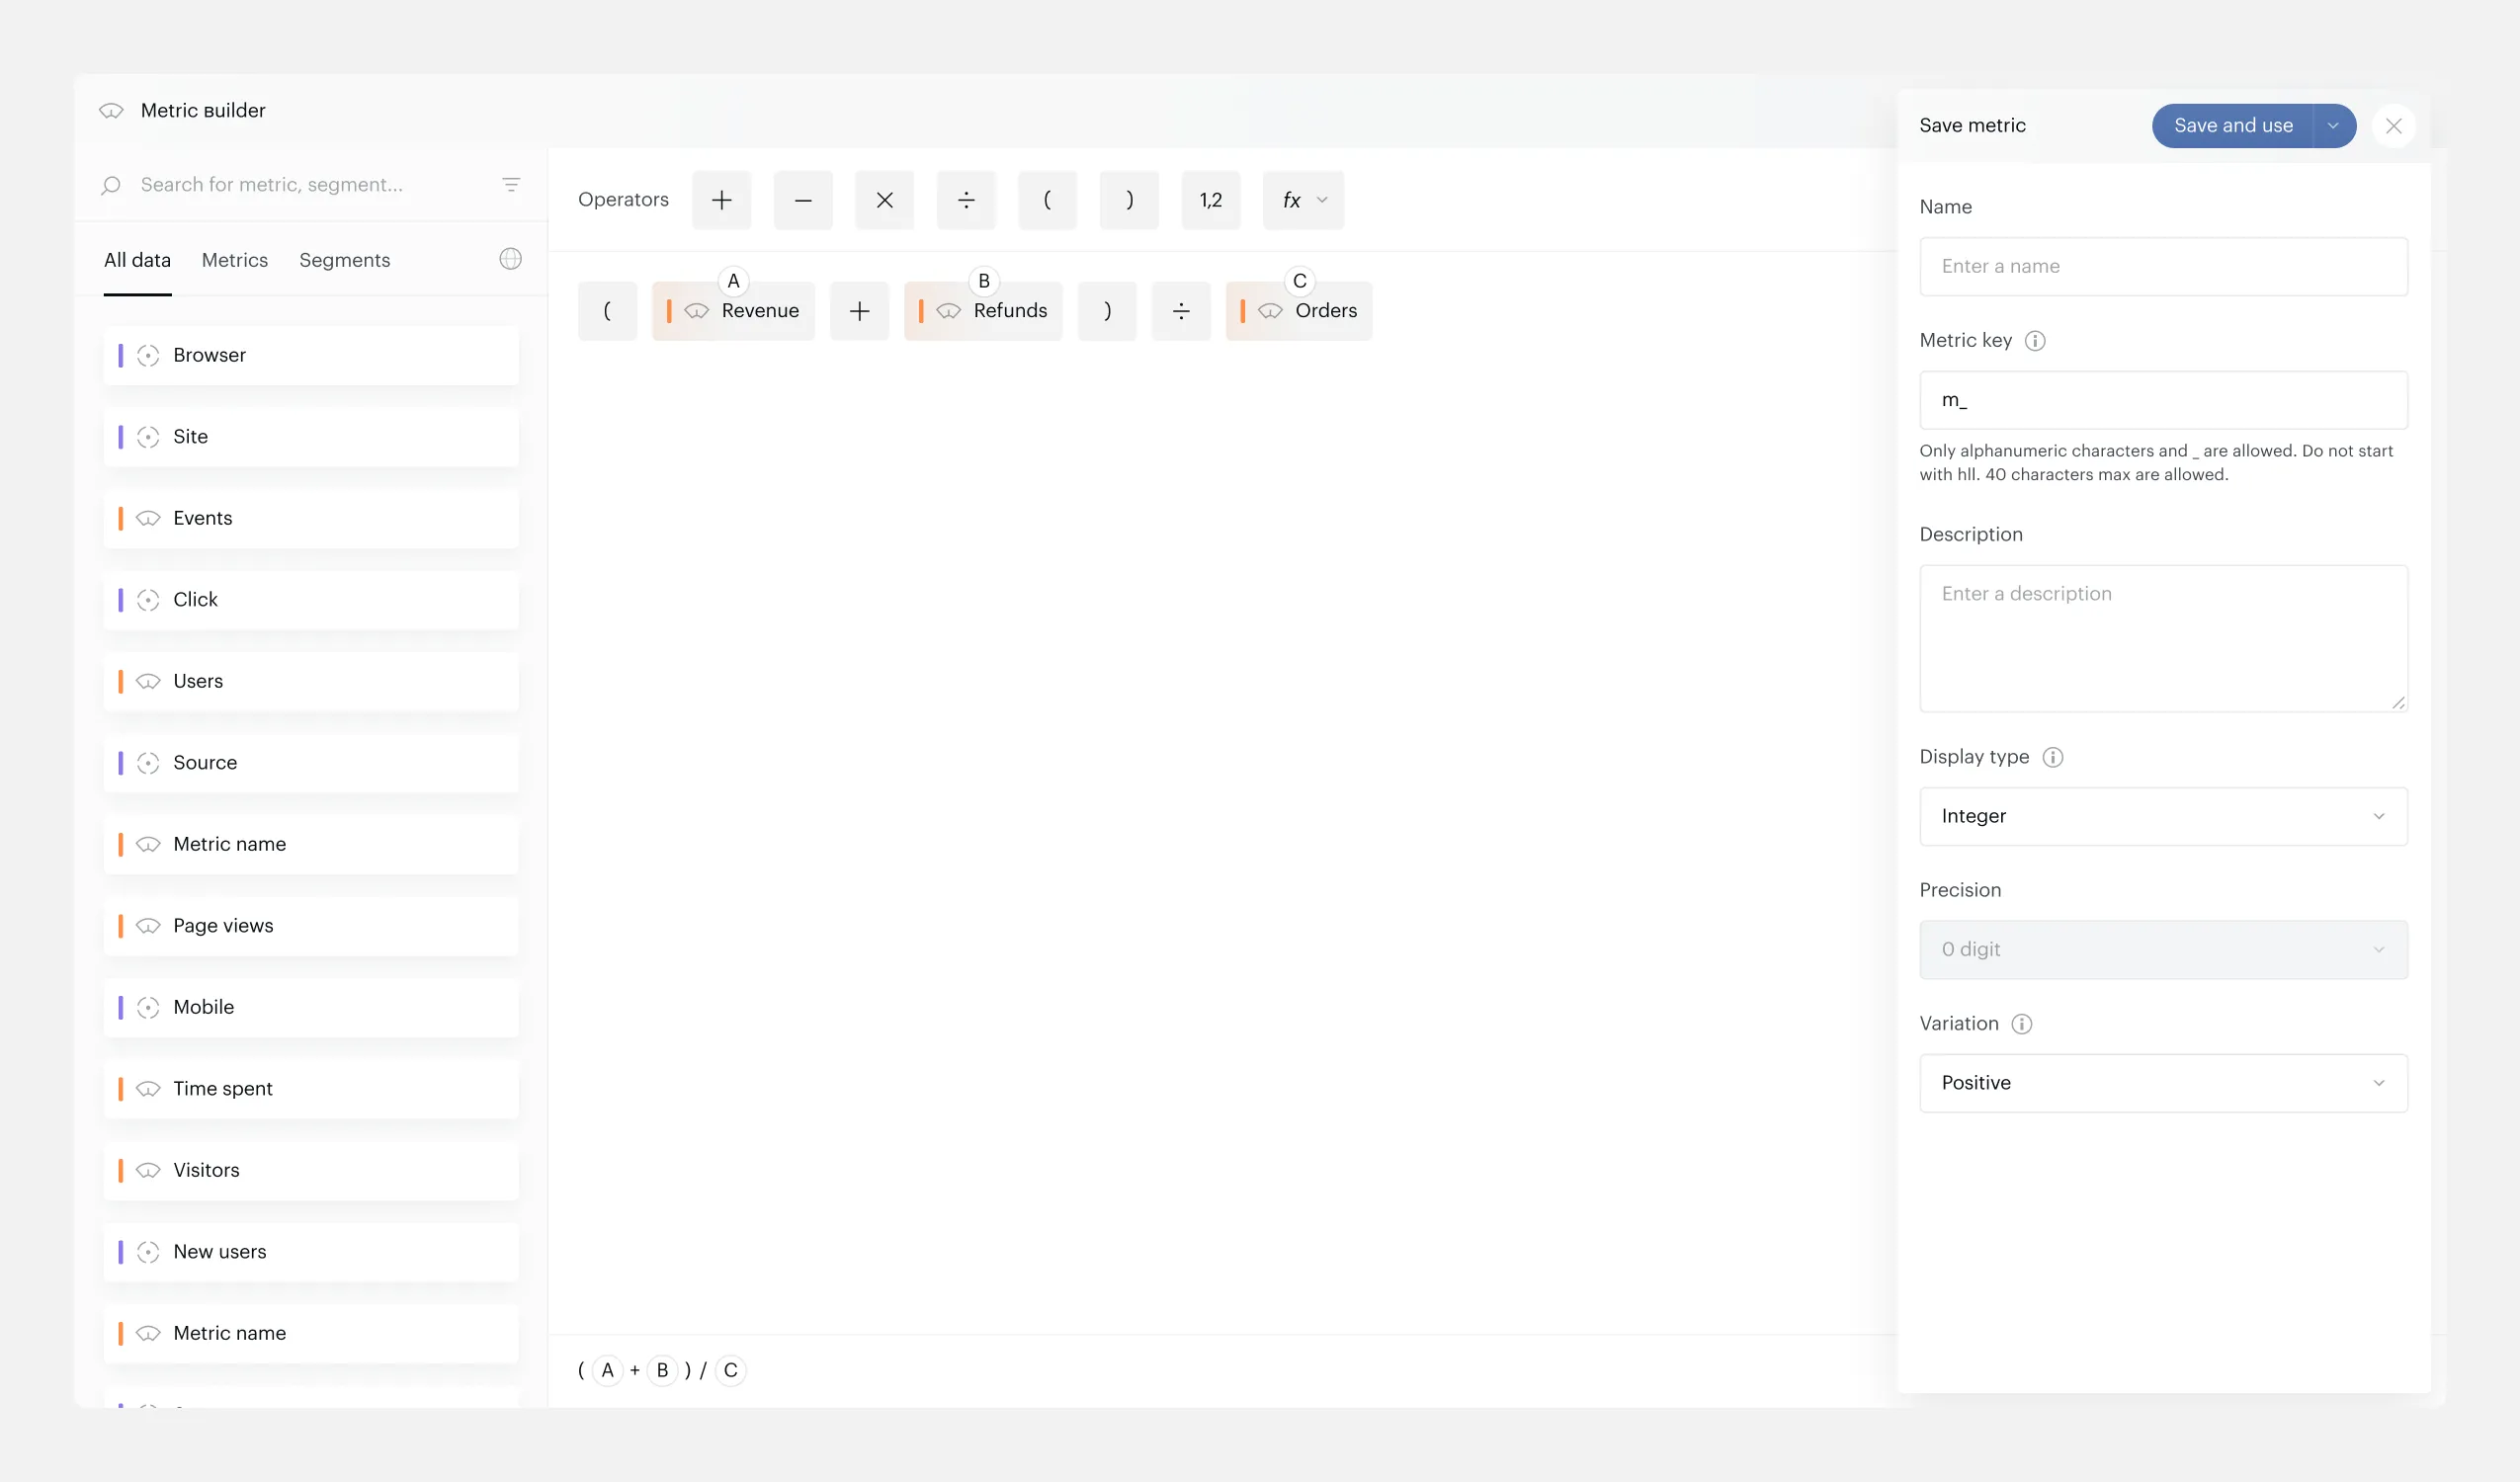Click the eye icon on the Events row

pos(148,518)
